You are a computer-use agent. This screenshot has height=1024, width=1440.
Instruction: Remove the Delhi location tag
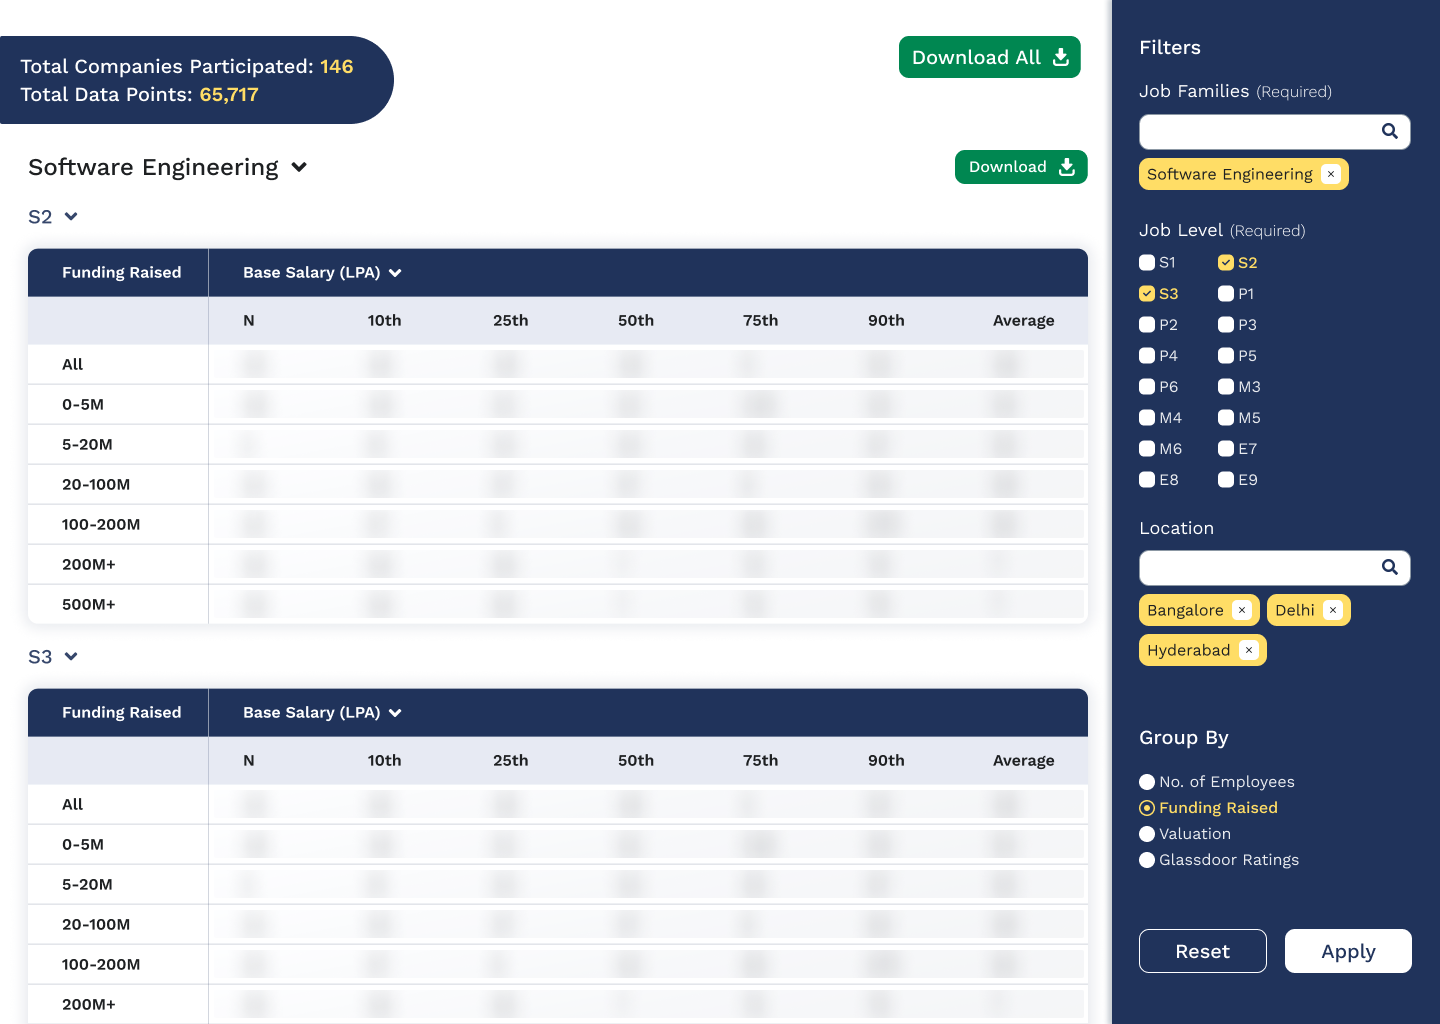(1332, 610)
